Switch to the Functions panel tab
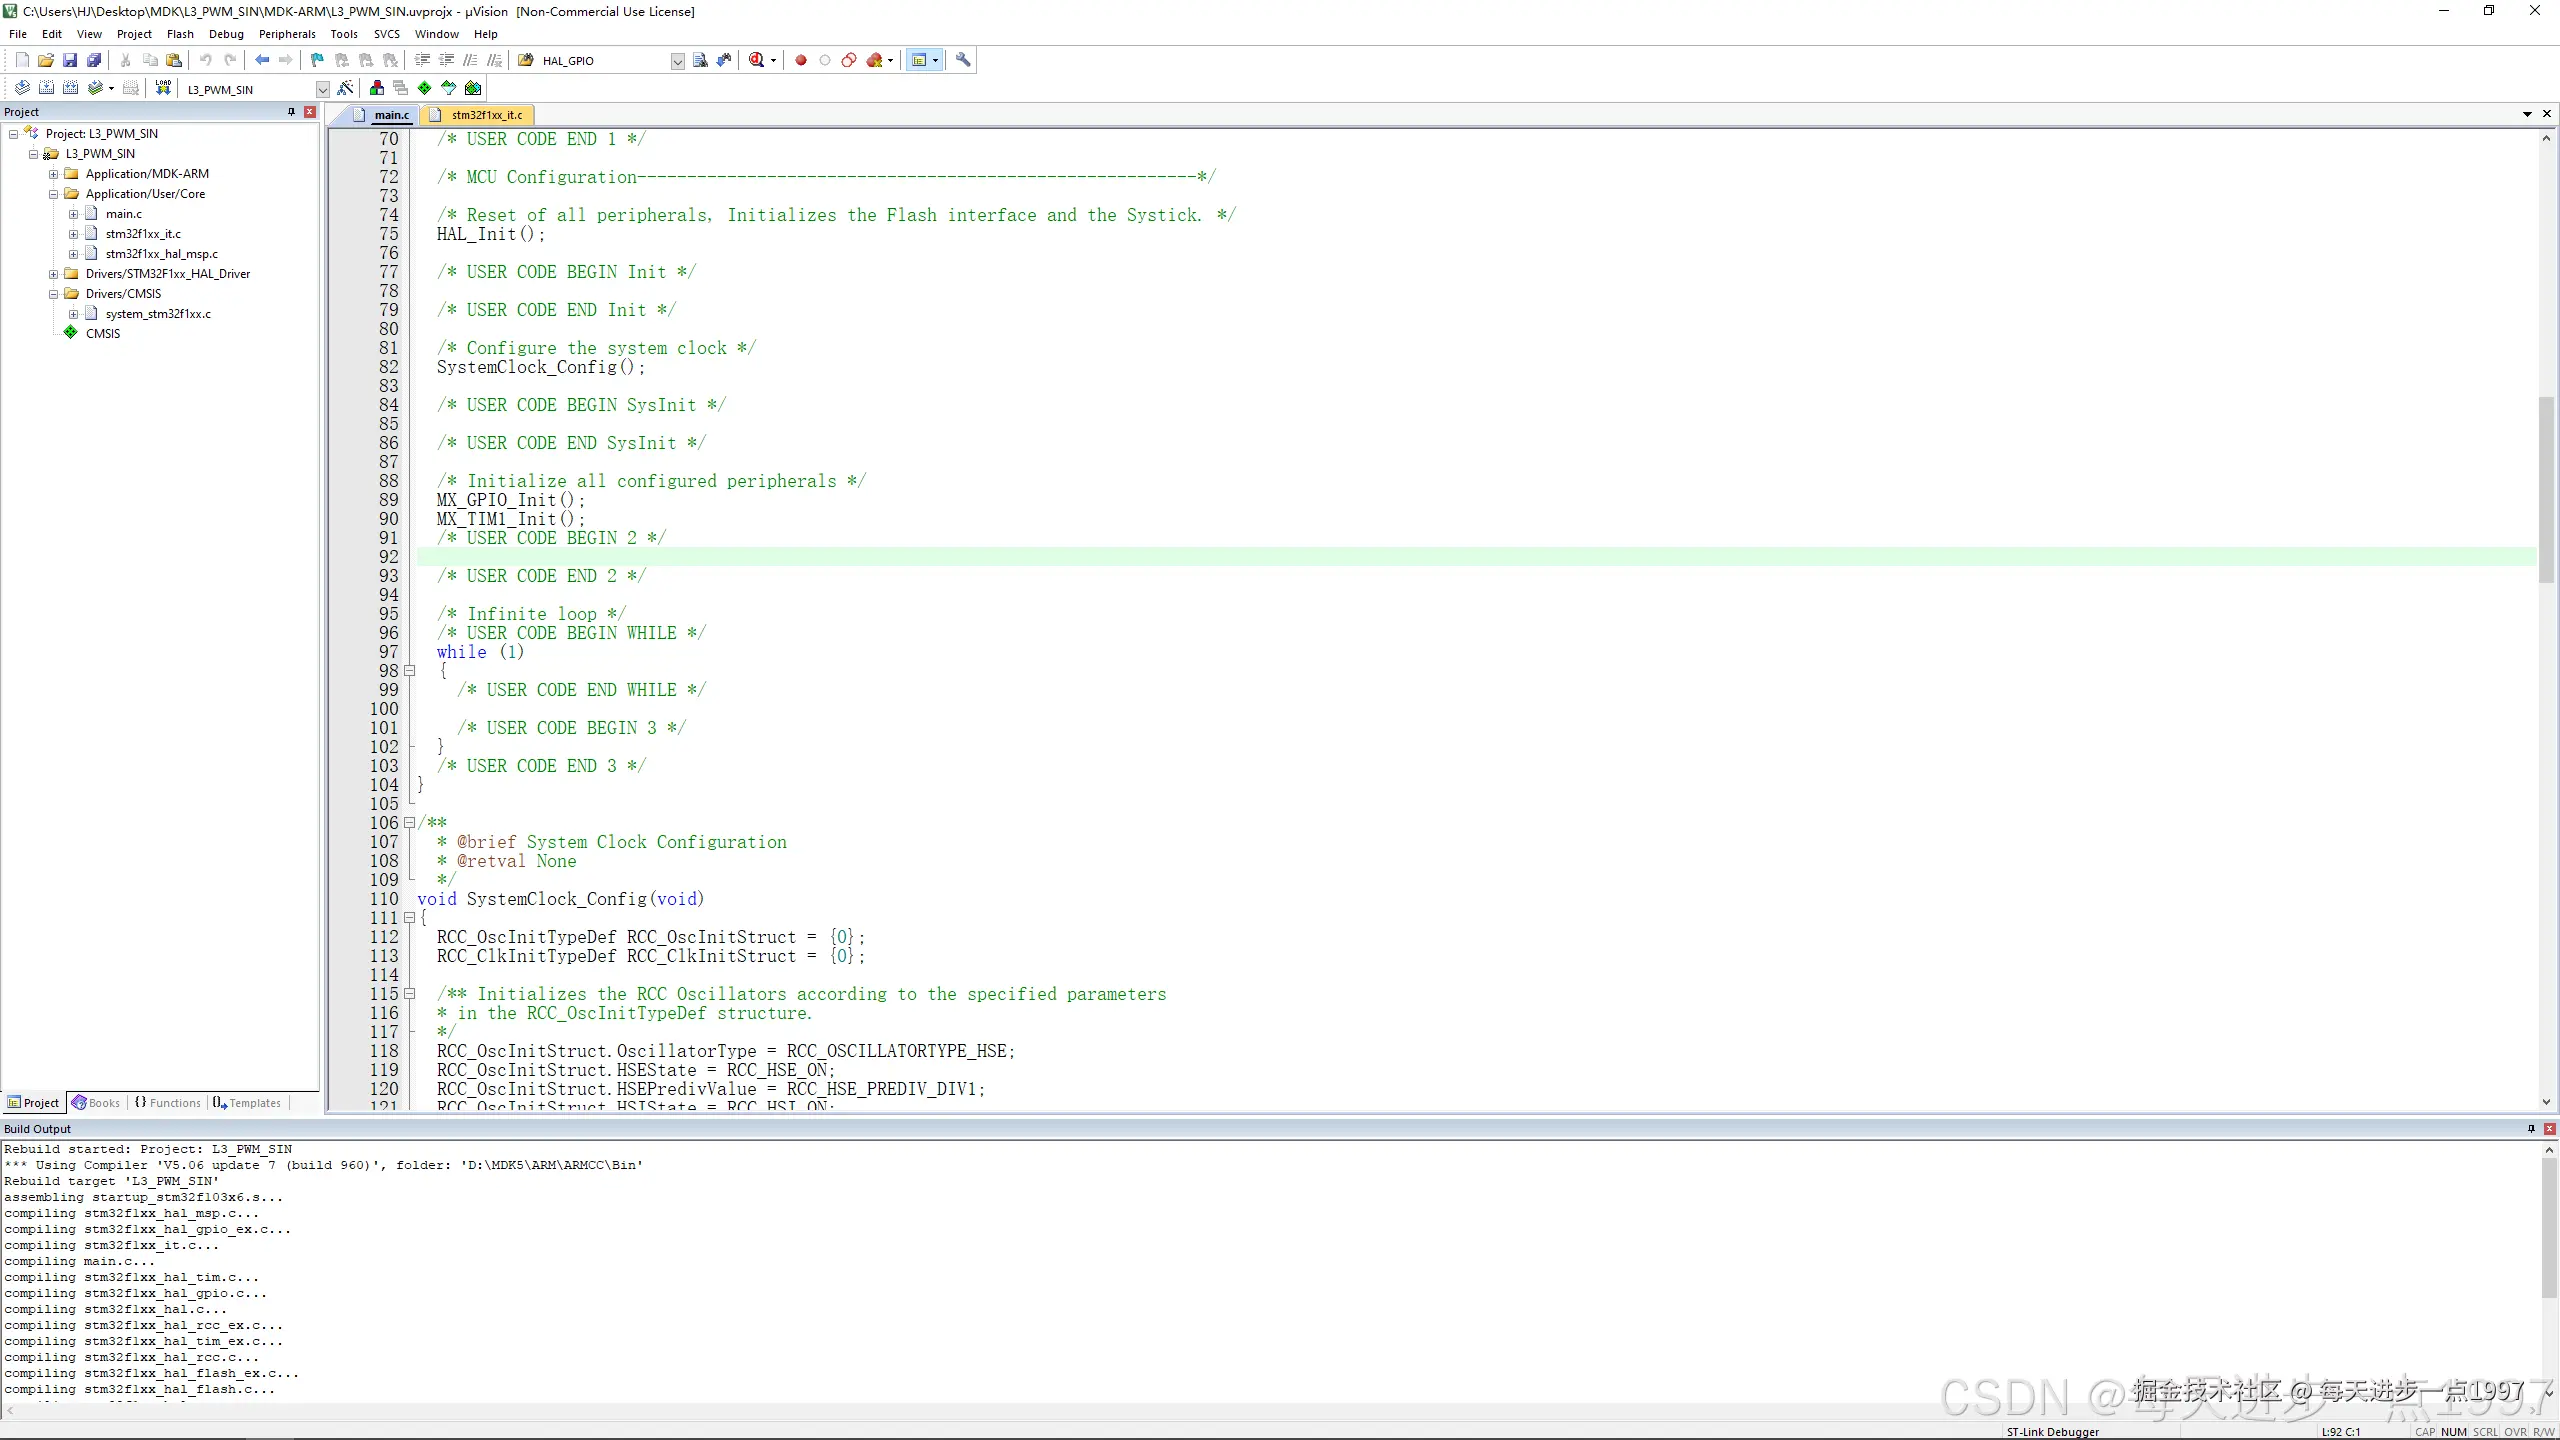Screen dimensions: 2560x1440 [168, 1103]
